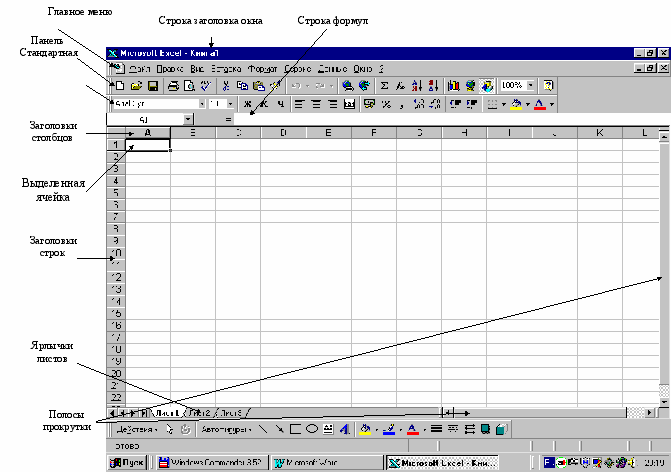
Task: Expand the fill color dropdown arrow in Formatting toolbar
Action: pos(528,104)
